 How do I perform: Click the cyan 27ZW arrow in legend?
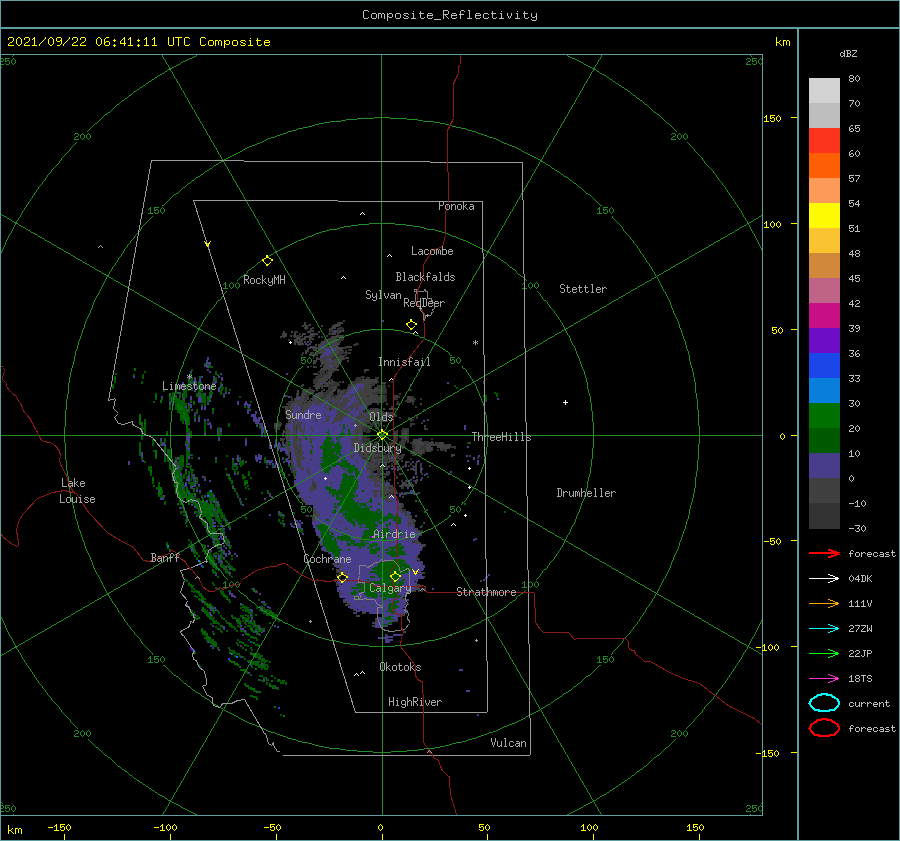click(824, 629)
